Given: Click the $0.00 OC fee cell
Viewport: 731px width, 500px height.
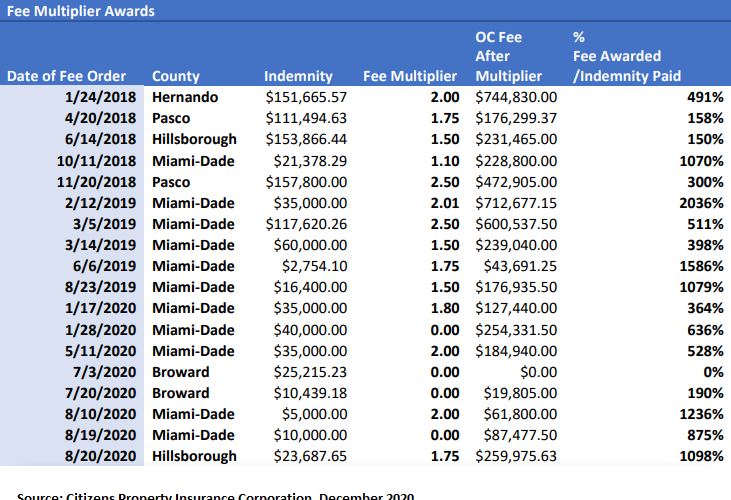Looking at the screenshot, I should click(537, 372).
